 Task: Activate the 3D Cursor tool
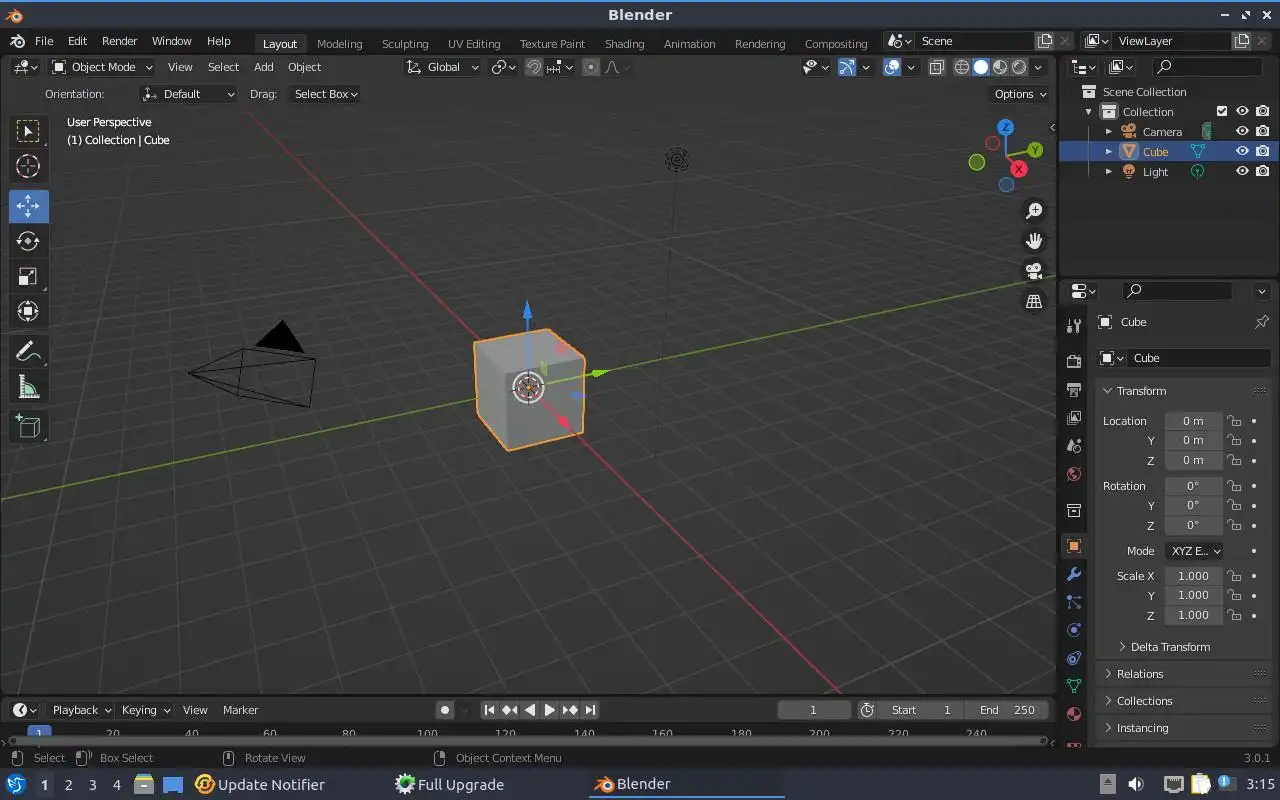(x=28, y=167)
